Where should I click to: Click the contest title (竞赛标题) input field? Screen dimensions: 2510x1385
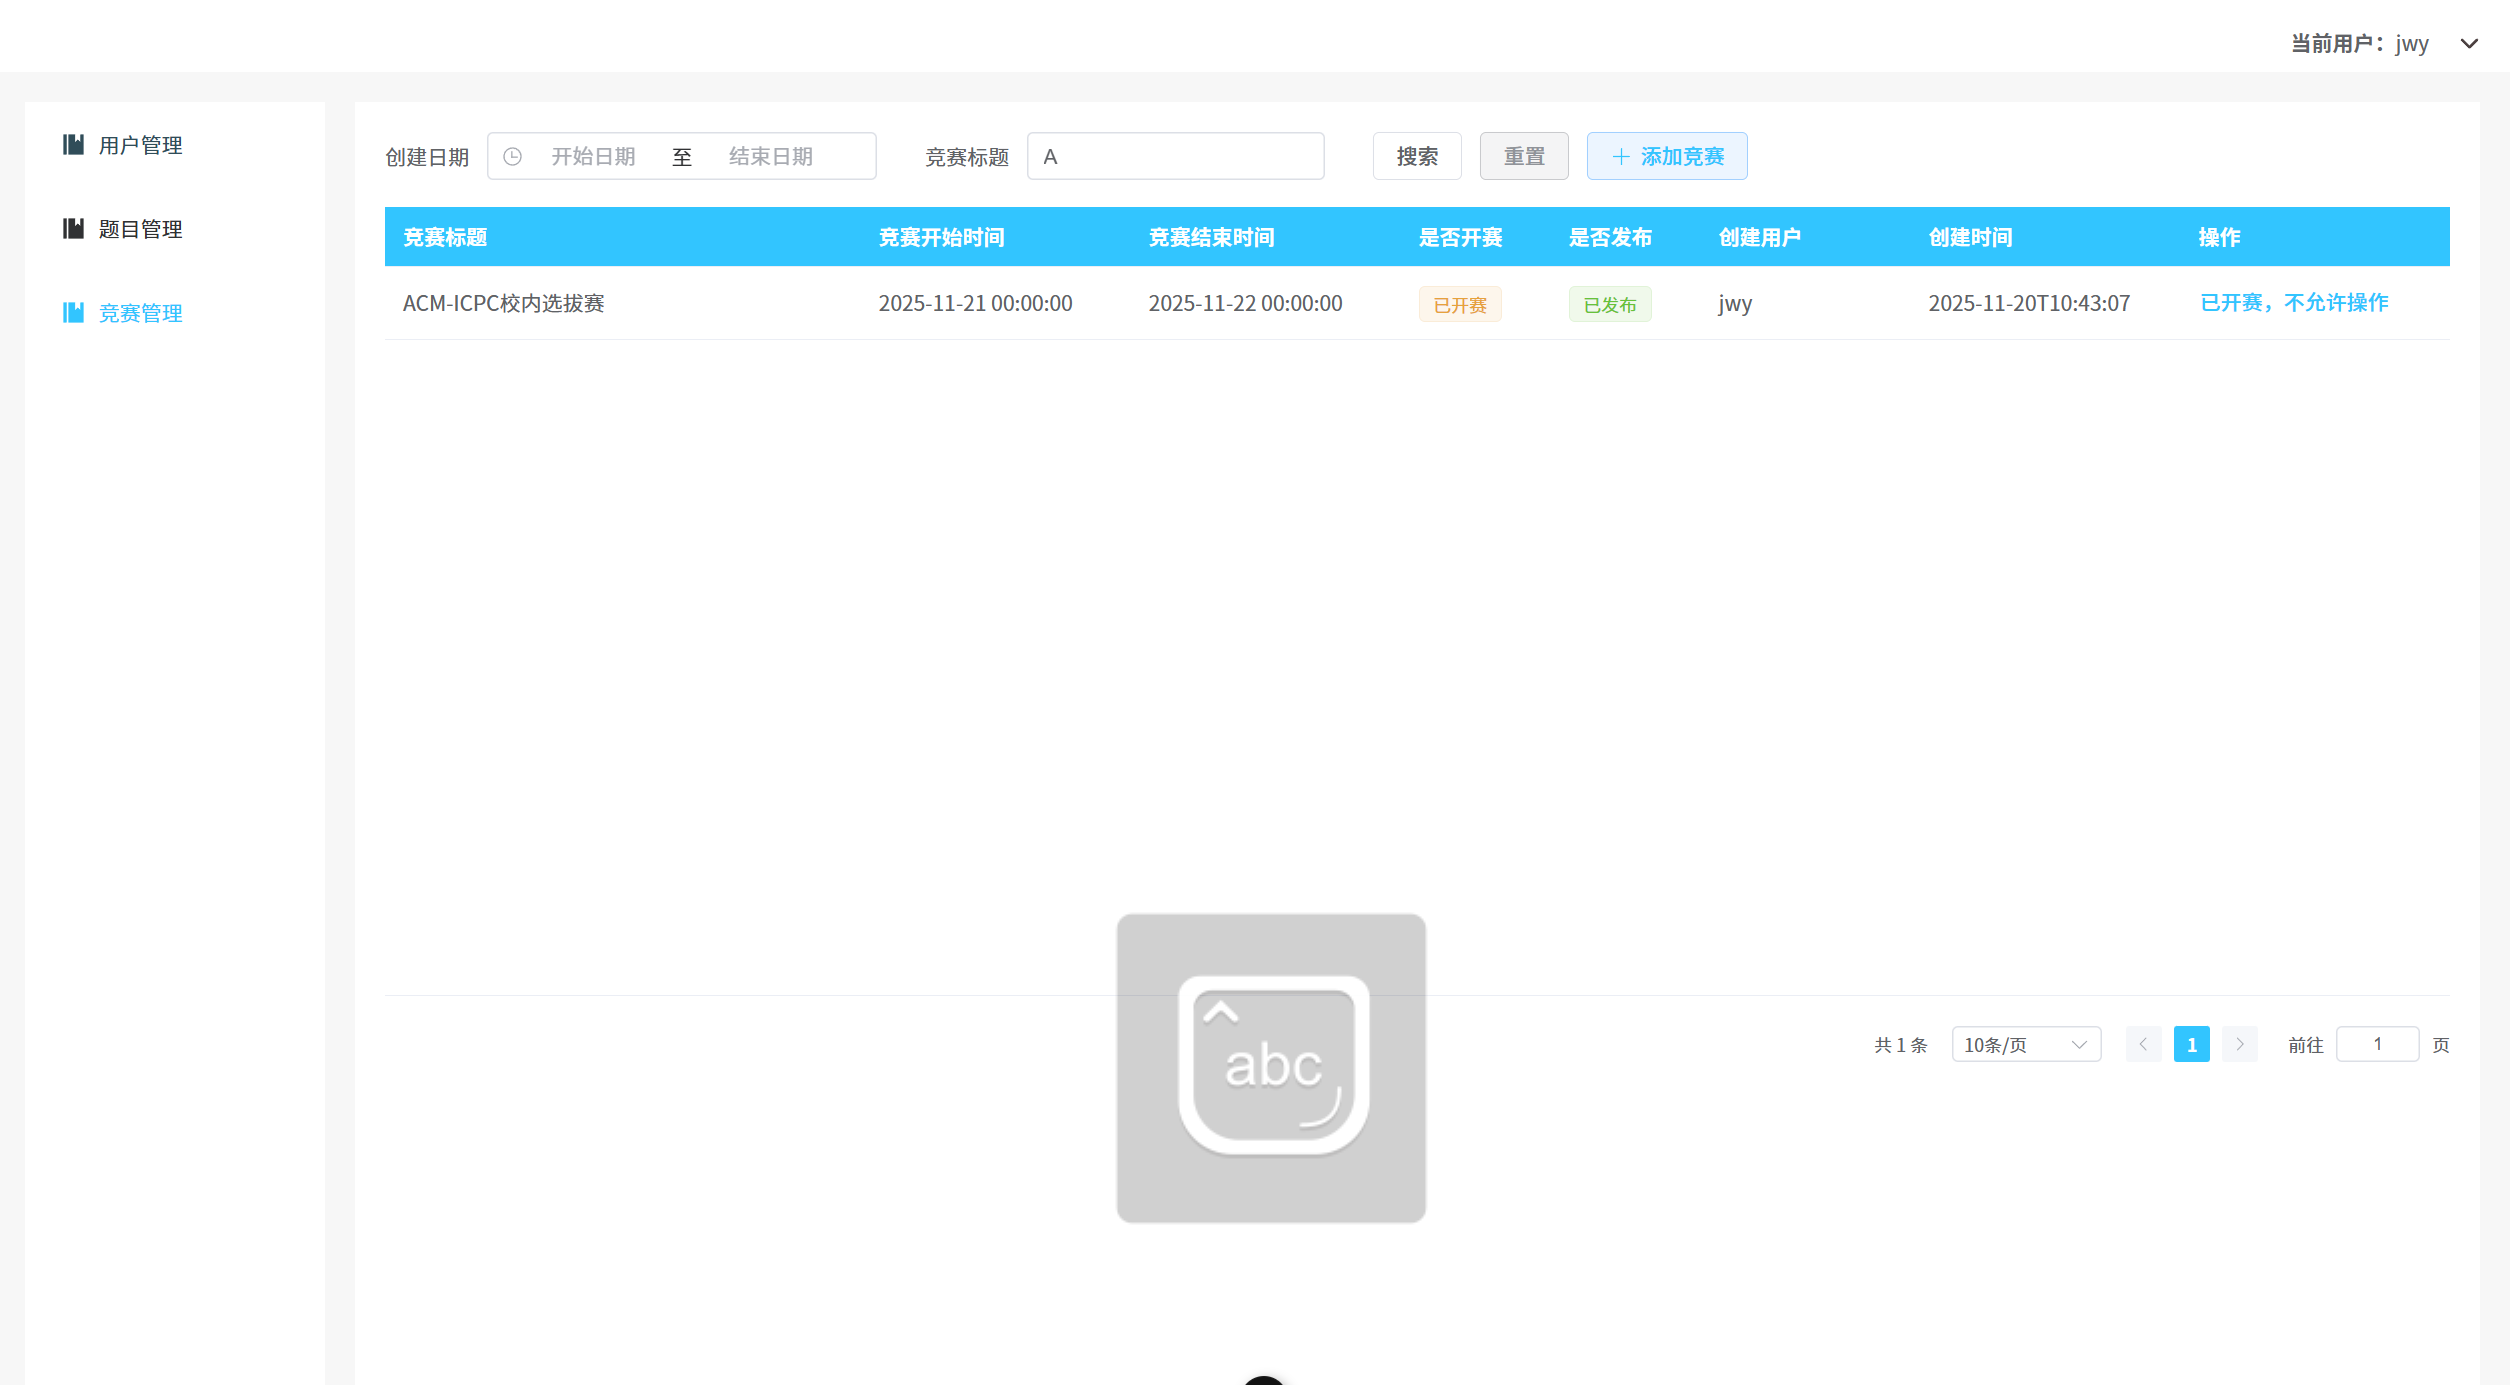click(1175, 157)
